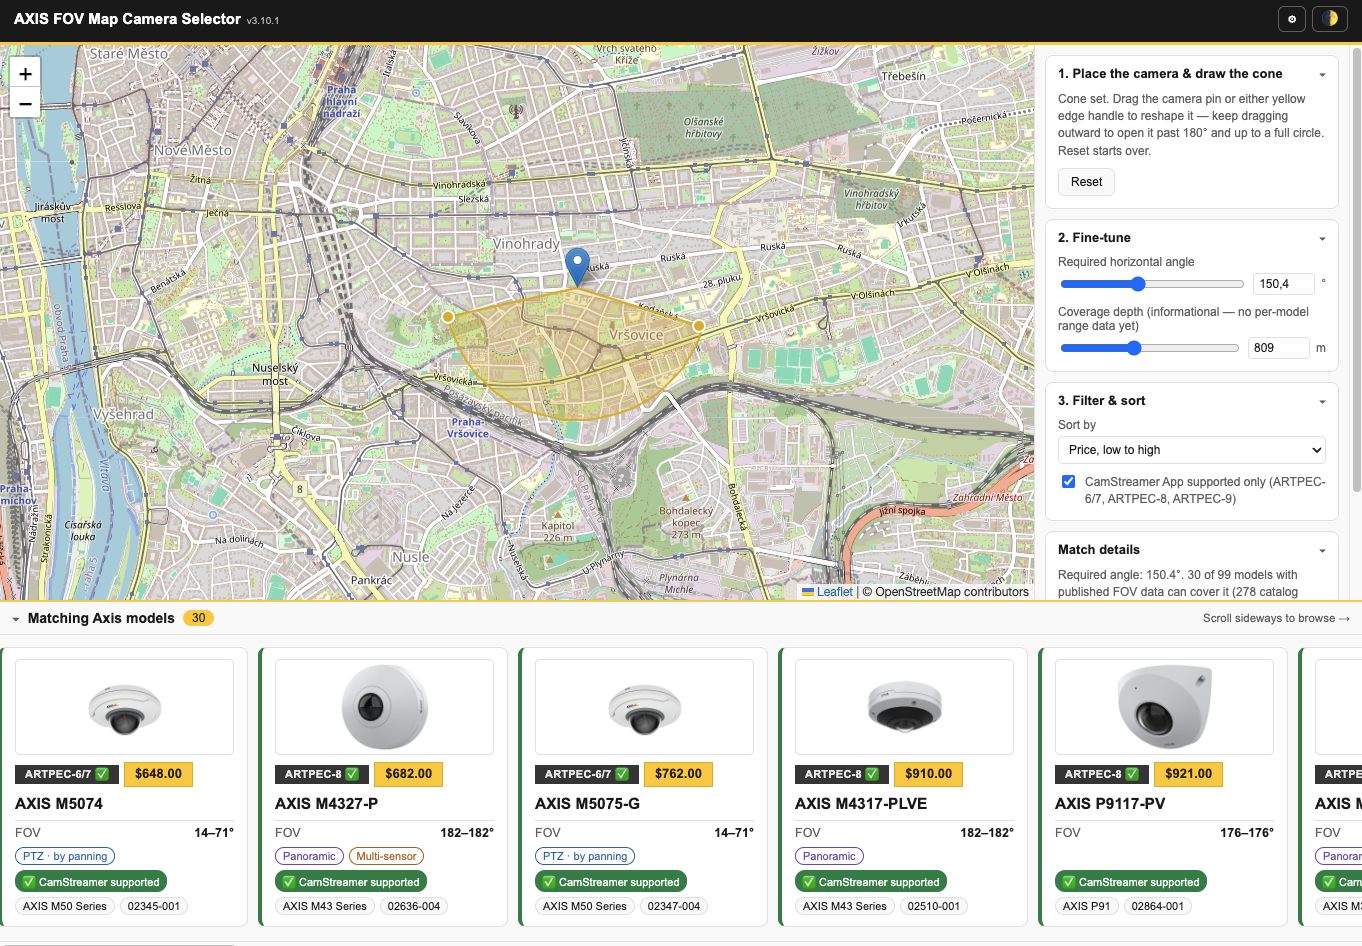The image size is (1362, 946).
Task: Click 'PTZ · by panning' tag on AXIS M5074
Action: point(65,856)
